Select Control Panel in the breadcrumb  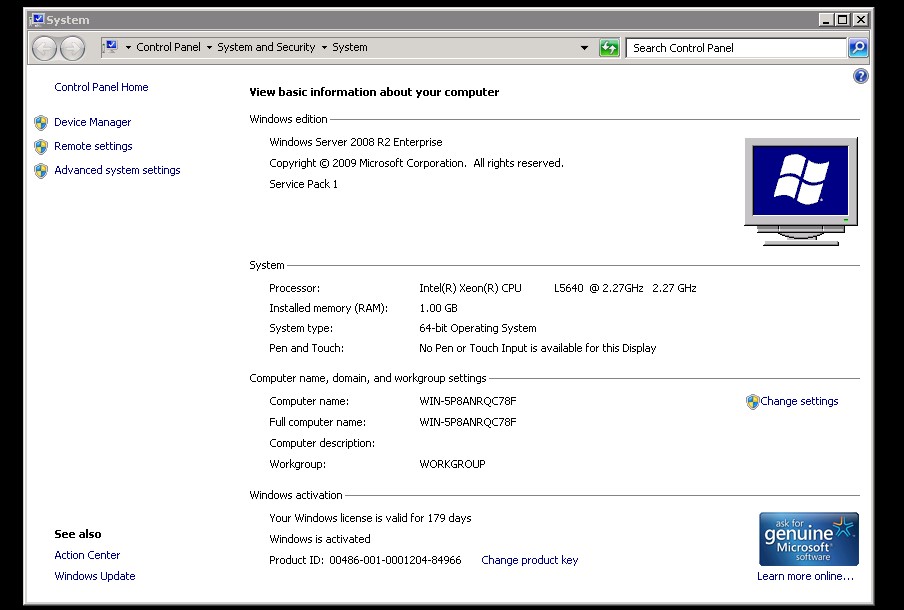point(168,47)
